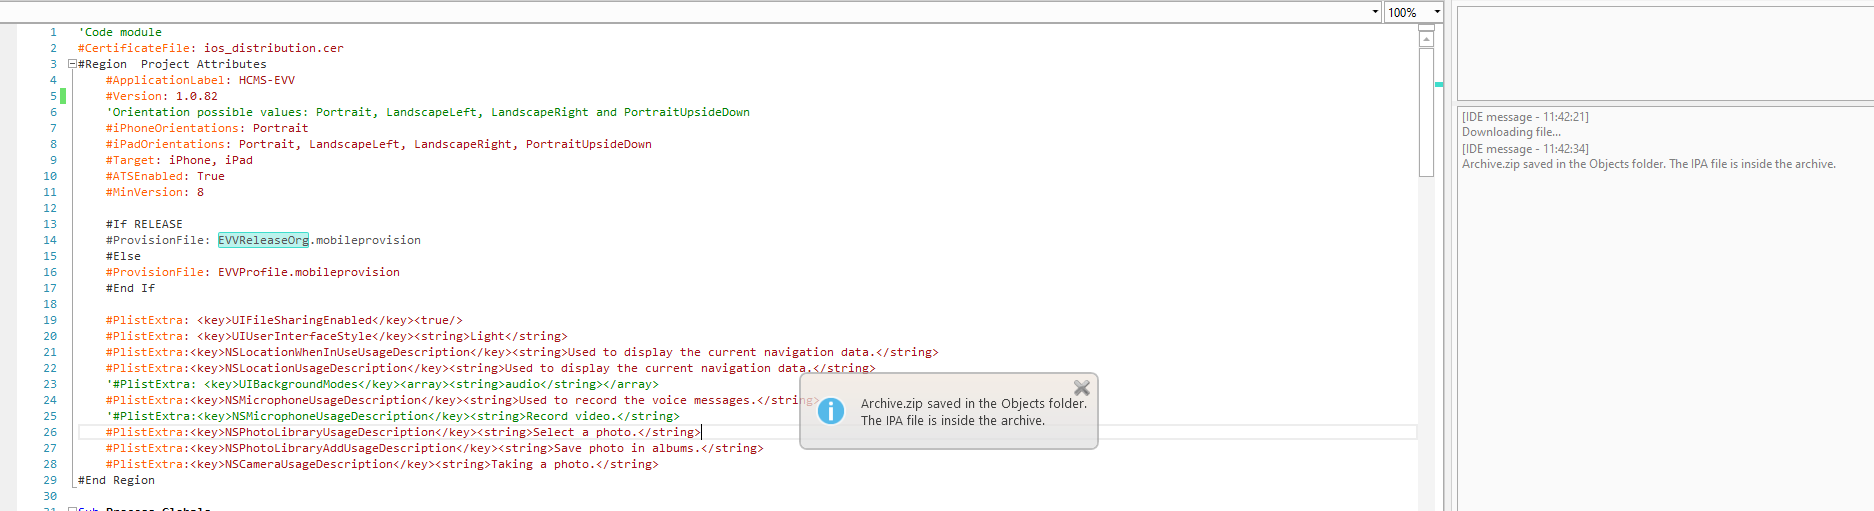Click the blue info icon in notification
Screen dimensions: 1874x511
point(831,411)
